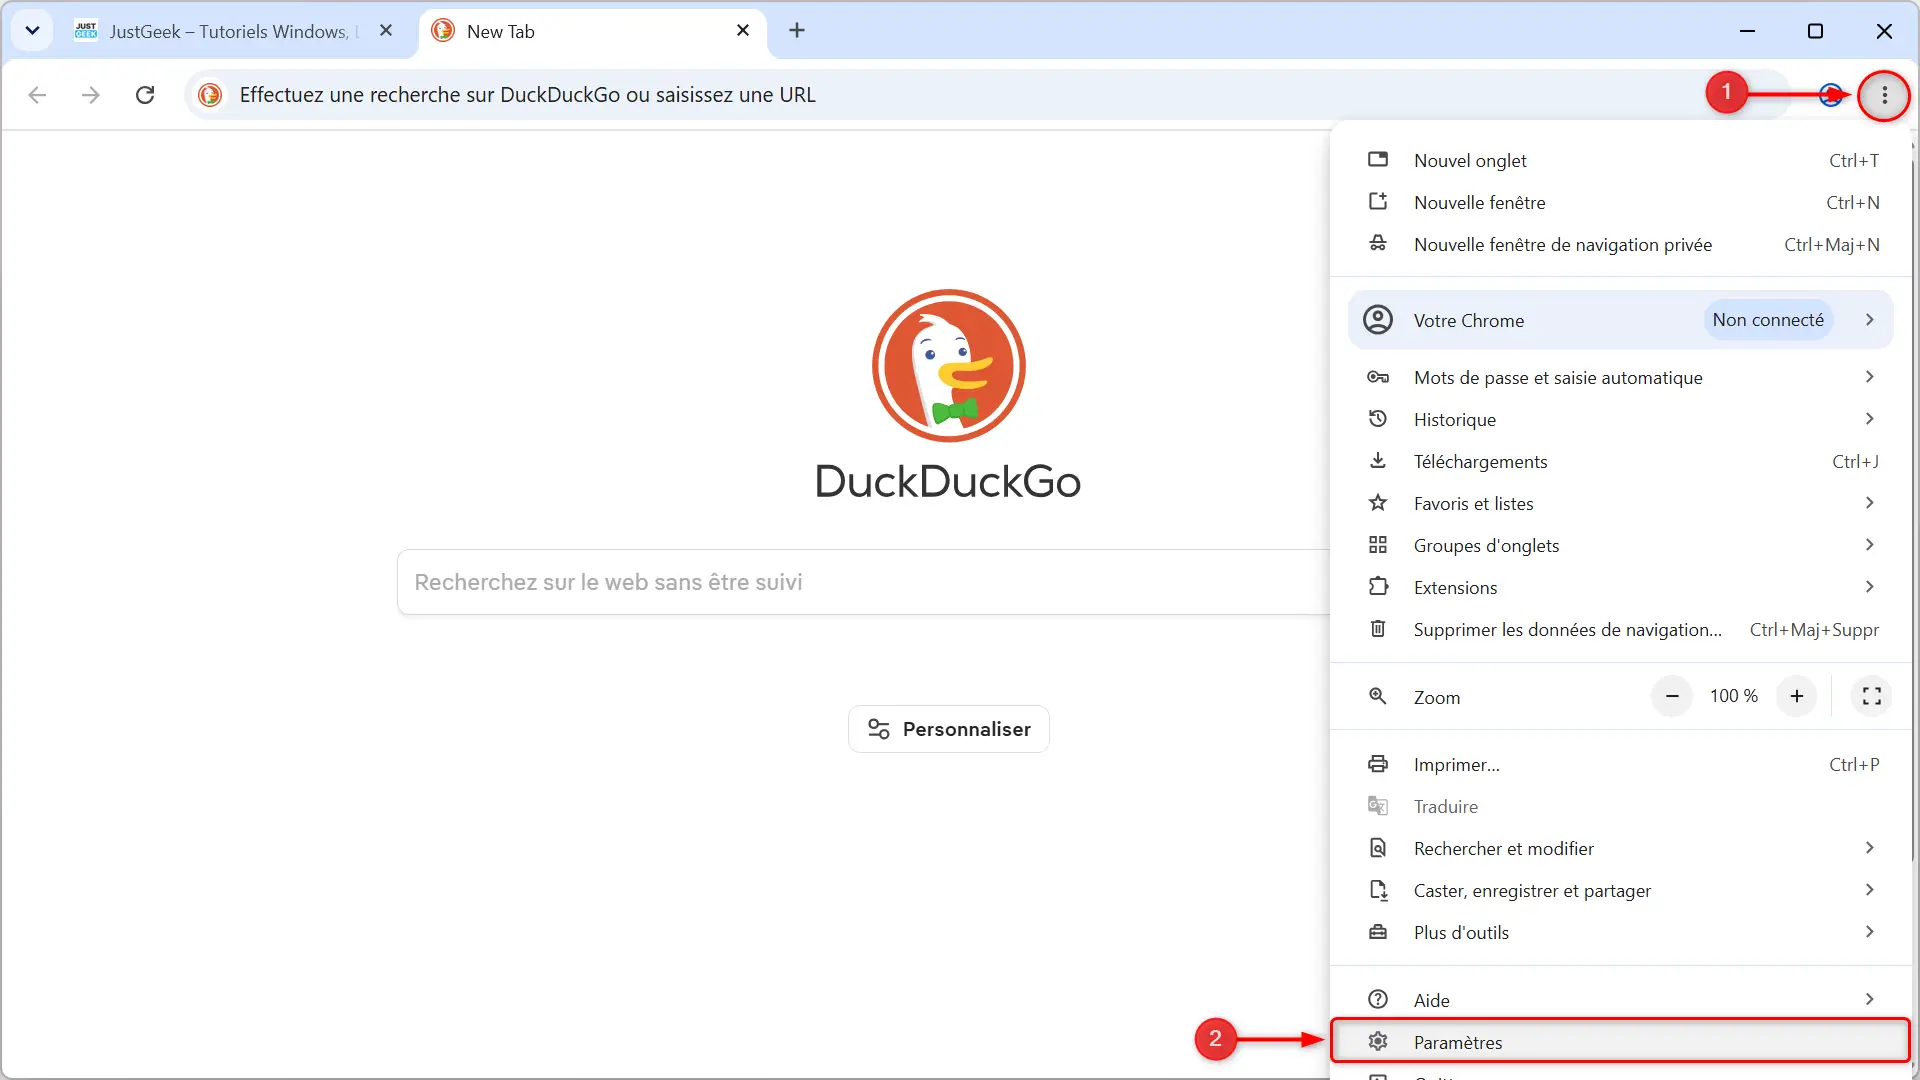The image size is (1920, 1080).
Task: Click the 100 % zoom value
Action: (1734, 696)
